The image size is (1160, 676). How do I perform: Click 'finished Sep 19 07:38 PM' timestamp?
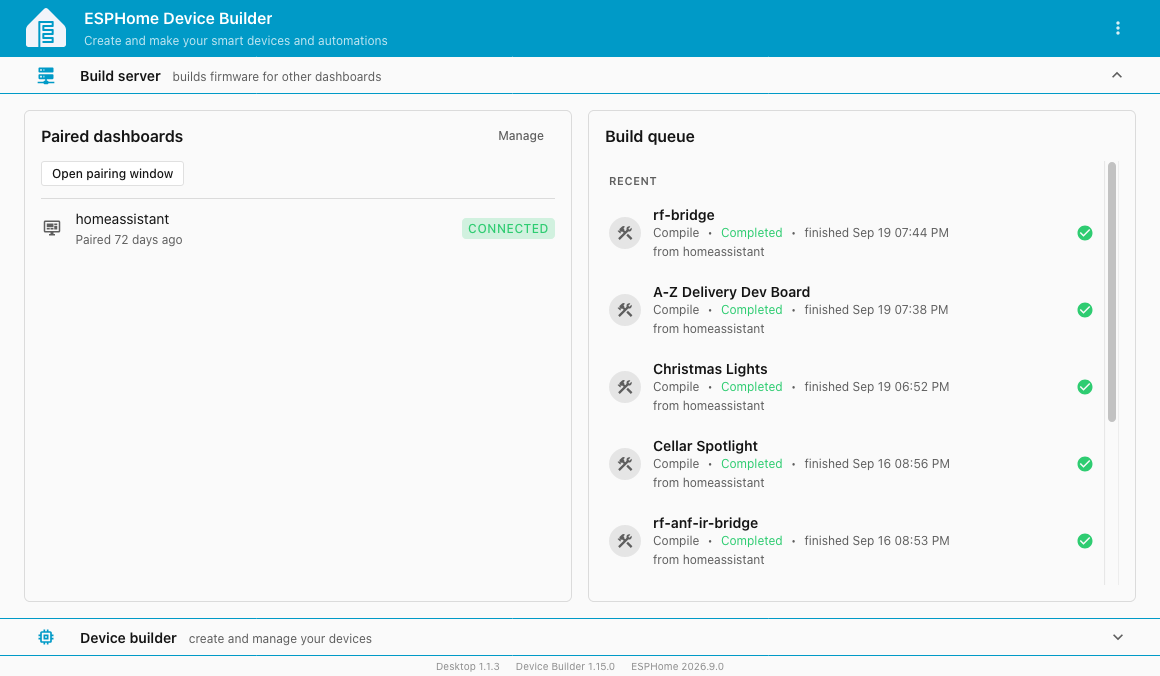pyautogui.click(x=876, y=310)
